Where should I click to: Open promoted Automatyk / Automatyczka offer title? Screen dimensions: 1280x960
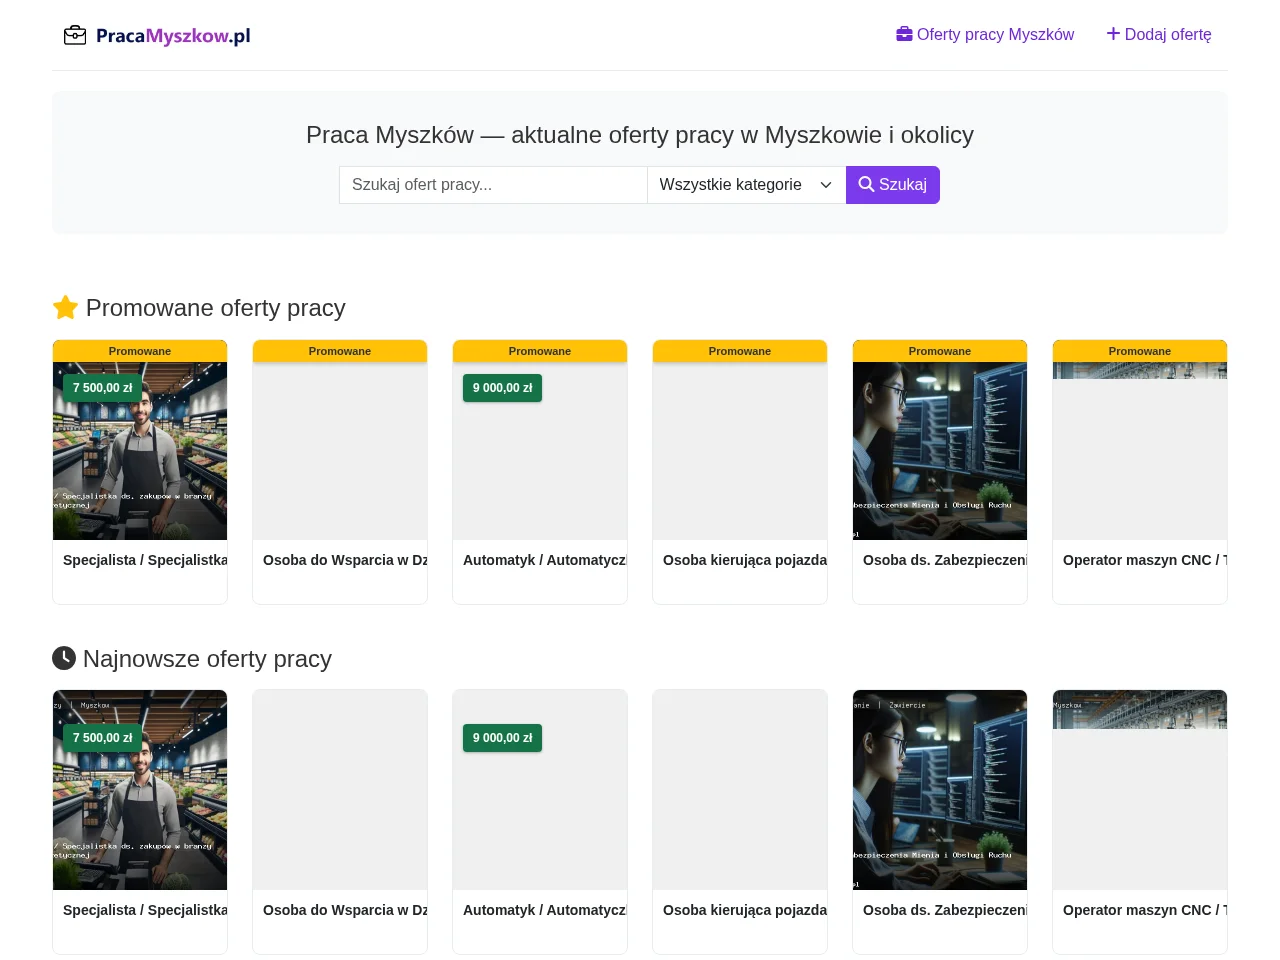click(x=545, y=560)
